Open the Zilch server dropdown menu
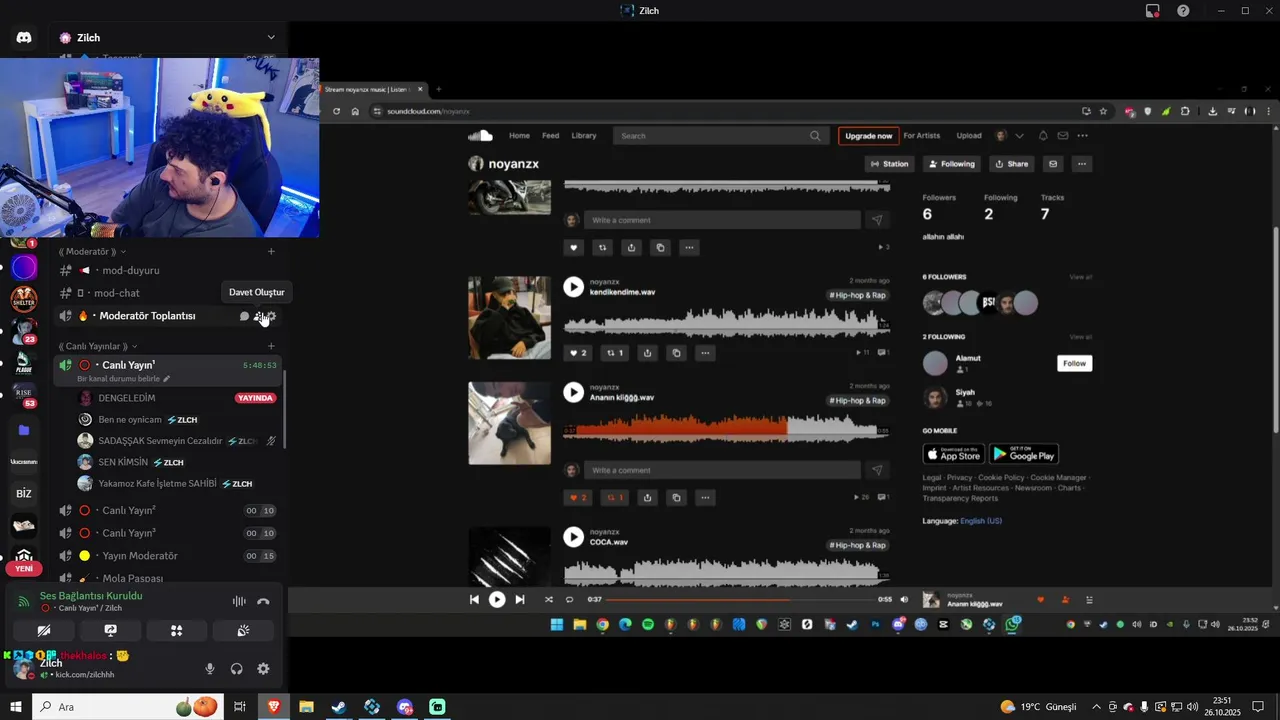1280x720 pixels. [271, 37]
